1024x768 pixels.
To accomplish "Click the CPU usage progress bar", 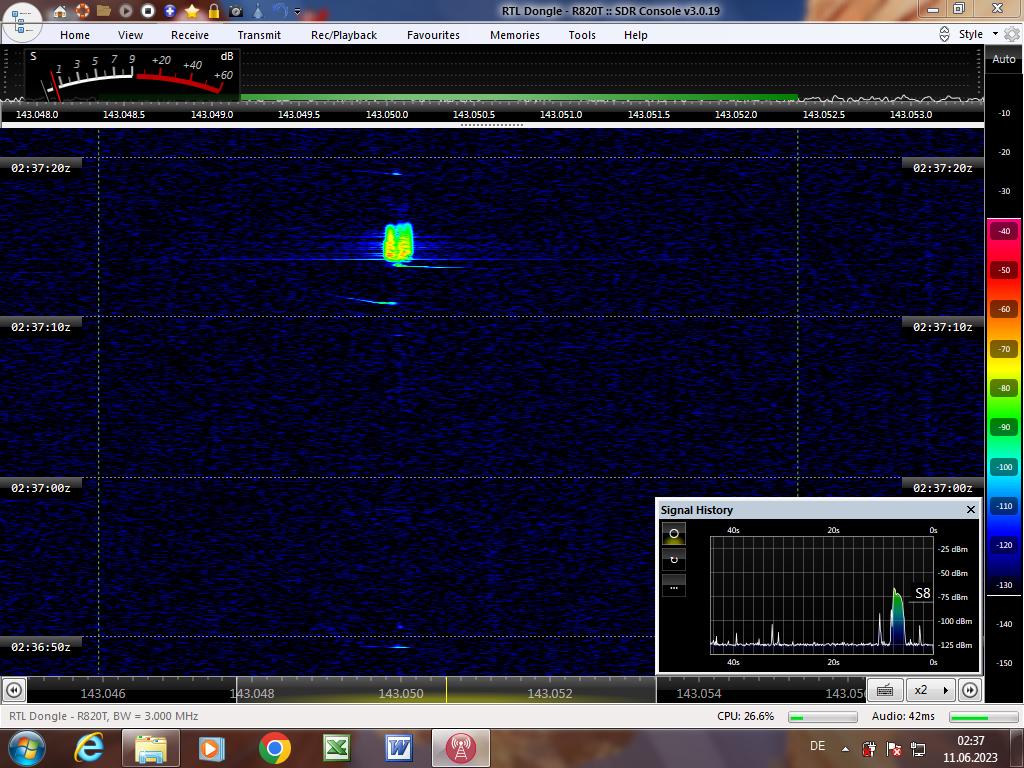I will [x=822, y=717].
